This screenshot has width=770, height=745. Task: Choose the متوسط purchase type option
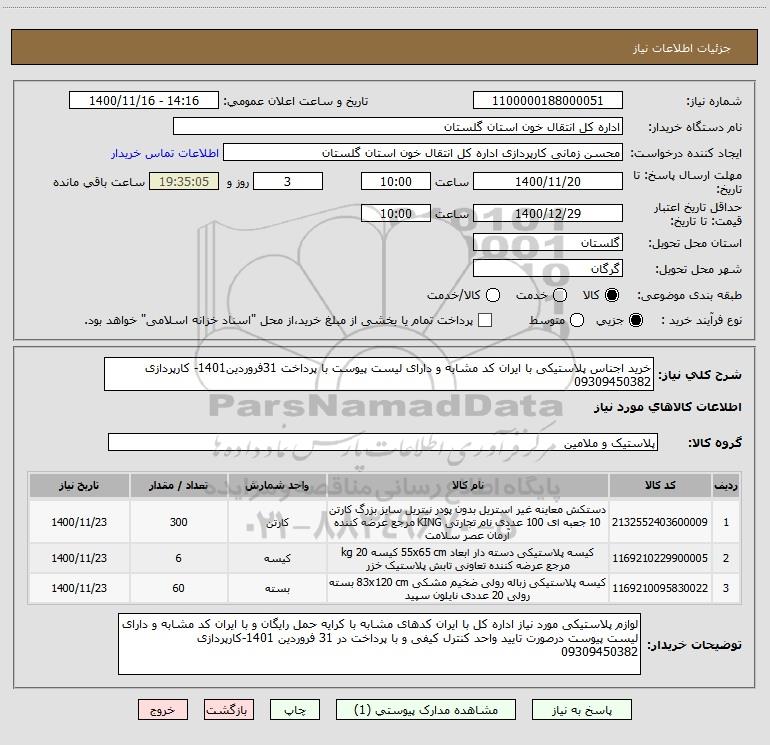tap(577, 321)
